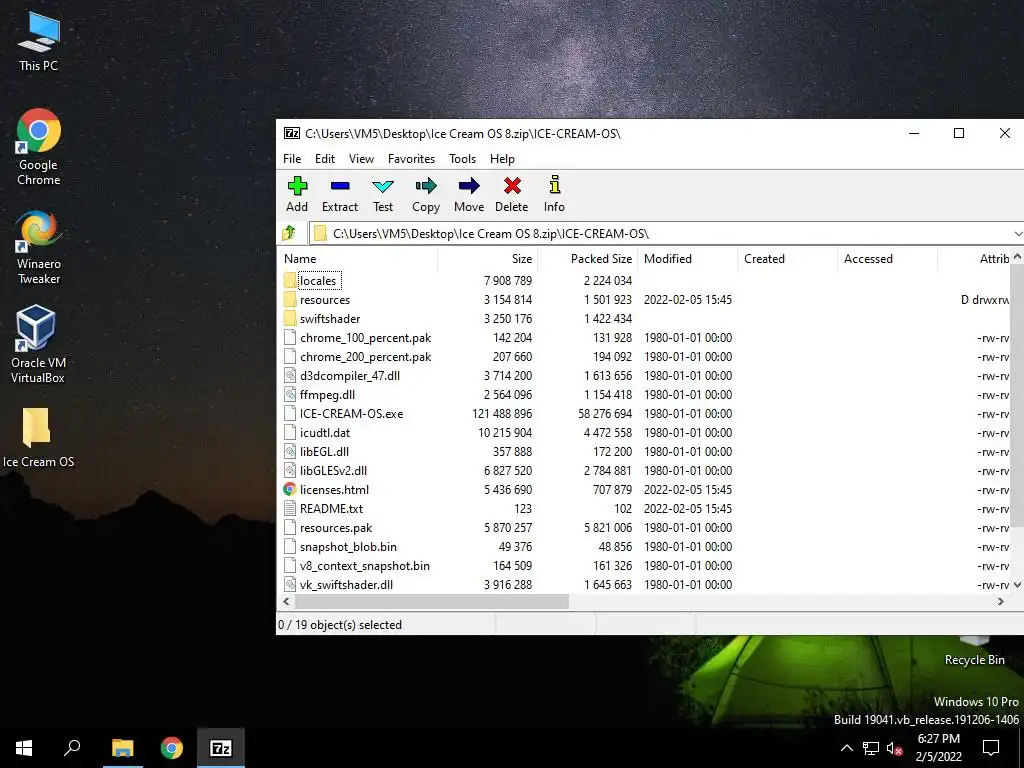Image resolution: width=1024 pixels, height=768 pixels.
Task: Select vk_swiftshader.dll file name
Action: pos(346,584)
